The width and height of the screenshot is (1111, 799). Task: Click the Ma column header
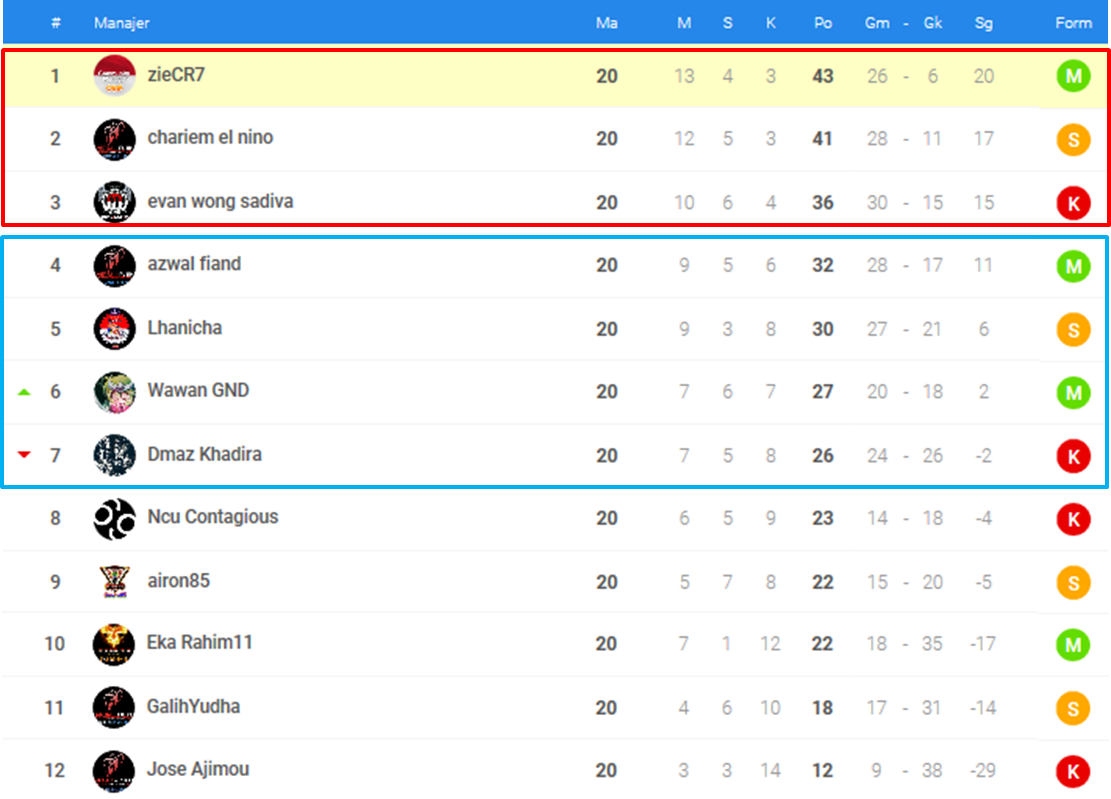607,23
